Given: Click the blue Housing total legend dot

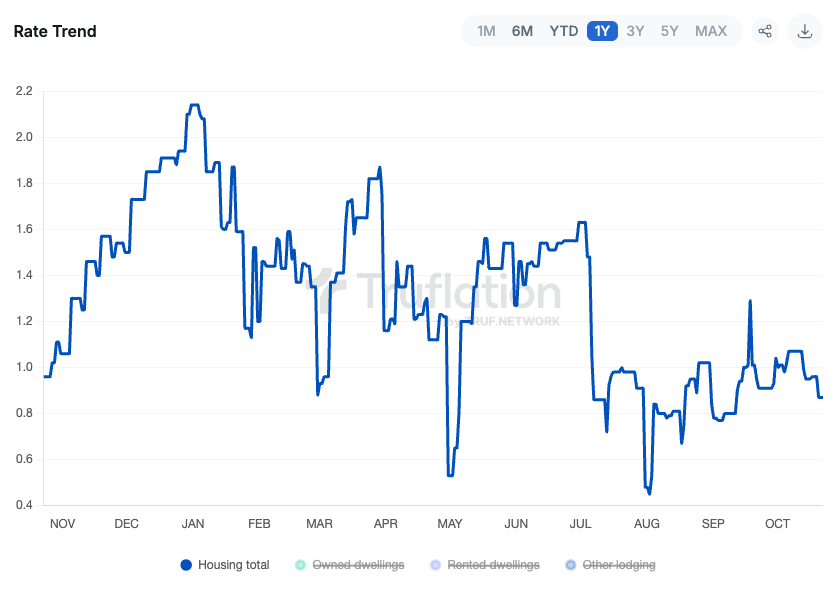Looking at the screenshot, I should coord(184,564).
